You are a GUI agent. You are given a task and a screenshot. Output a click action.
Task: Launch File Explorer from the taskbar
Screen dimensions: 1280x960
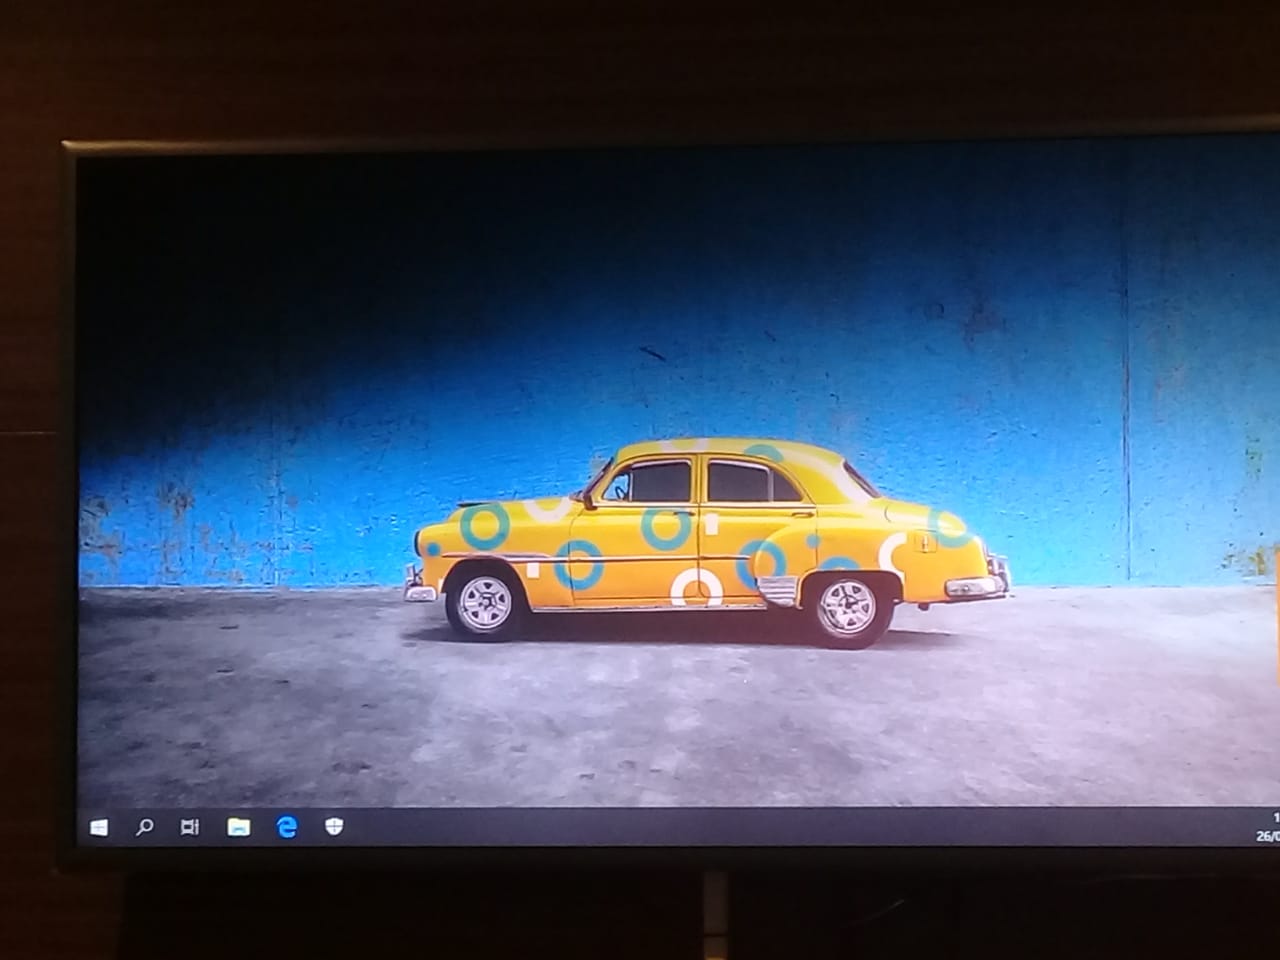pos(238,827)
